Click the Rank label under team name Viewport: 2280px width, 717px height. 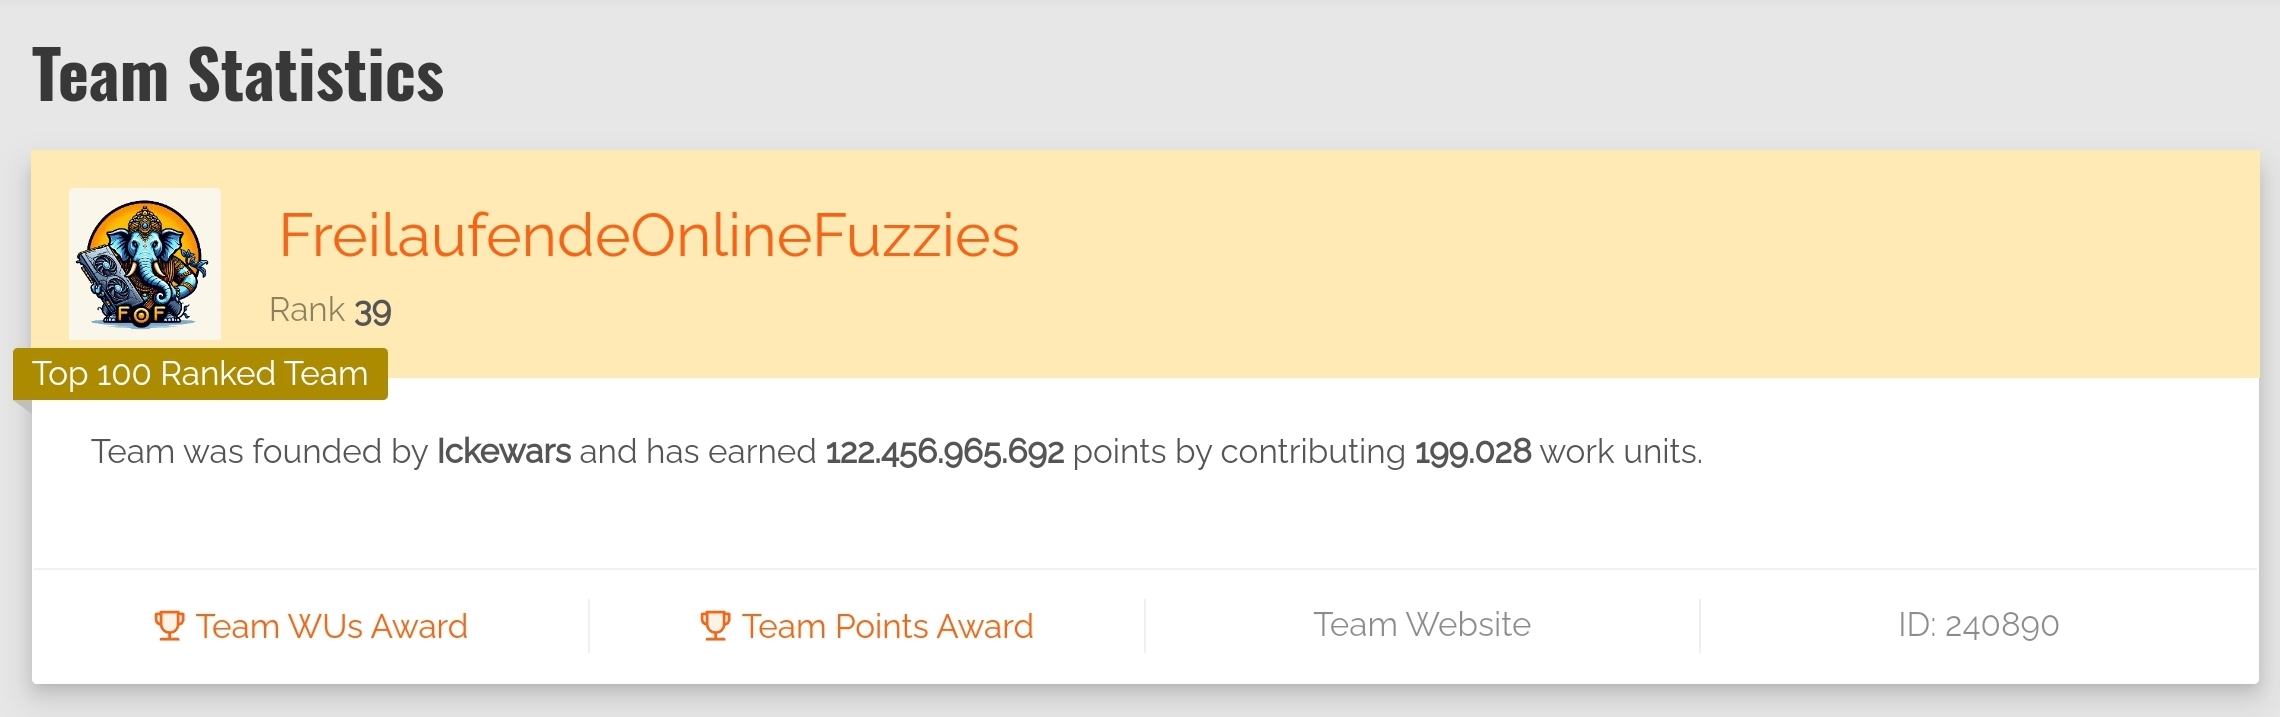point(307,310)
